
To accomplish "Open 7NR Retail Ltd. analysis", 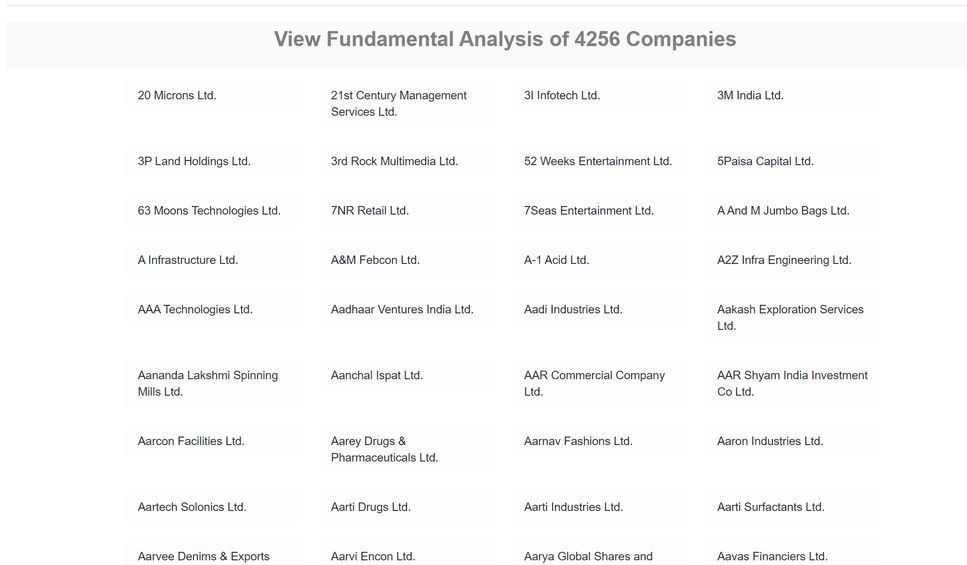I will click(370, 211).
